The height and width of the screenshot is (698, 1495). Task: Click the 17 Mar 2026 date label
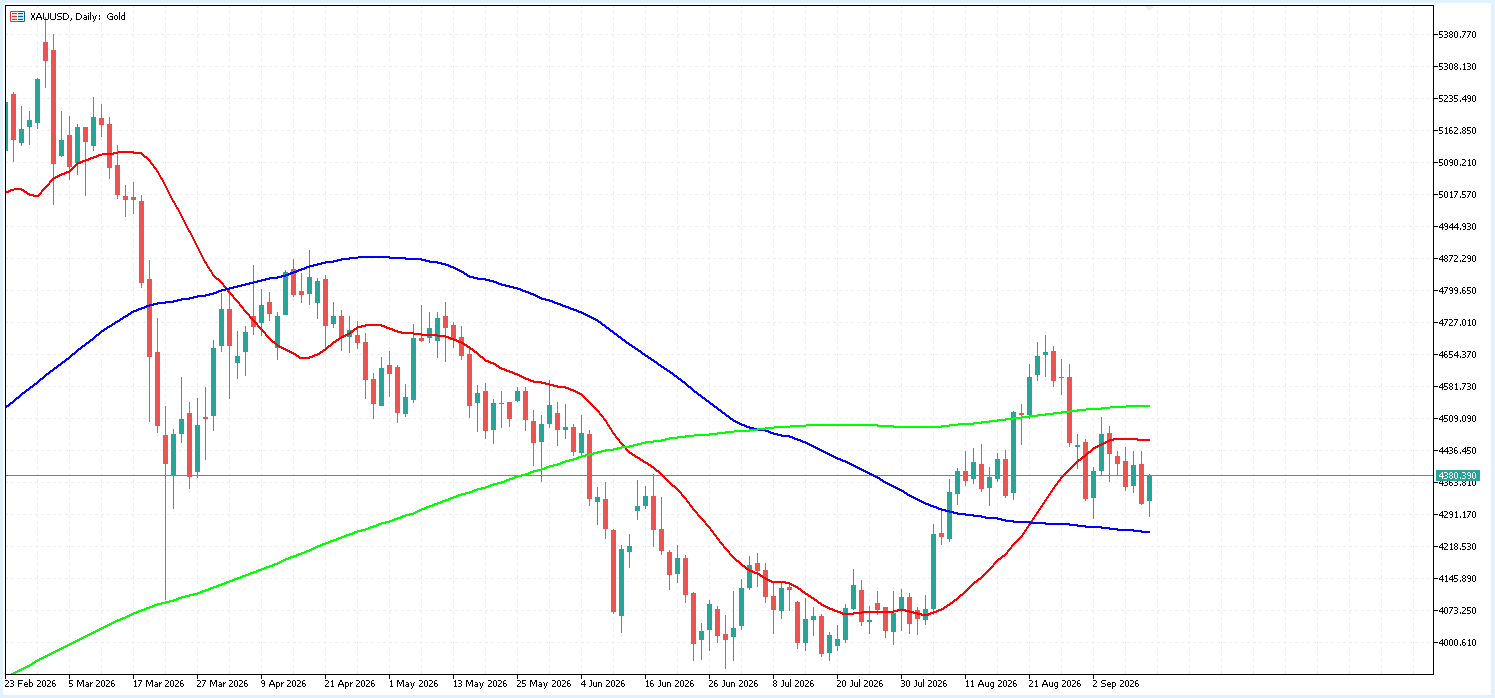click(158, 685)
